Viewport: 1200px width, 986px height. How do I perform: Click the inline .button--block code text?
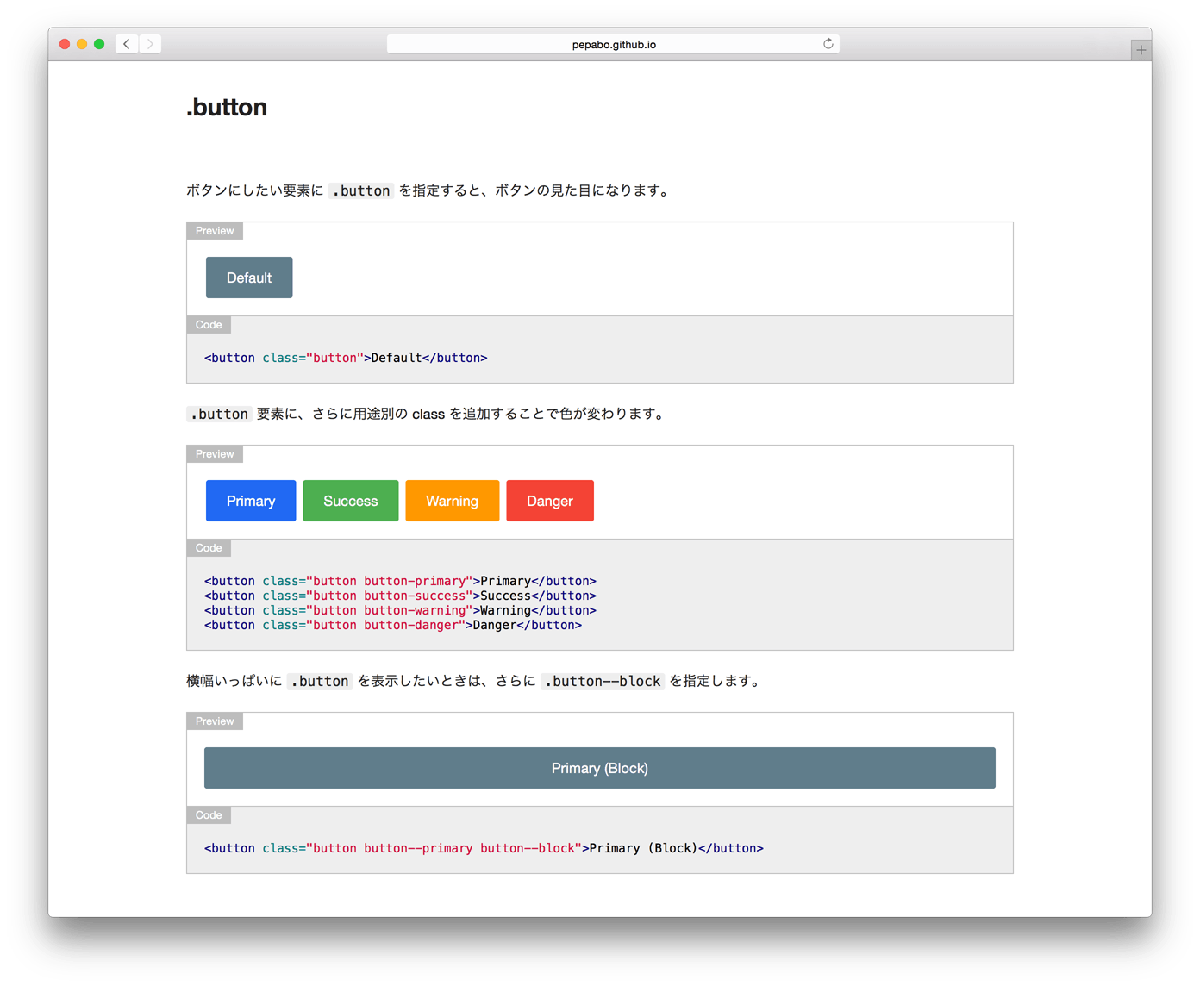point(602,682)
